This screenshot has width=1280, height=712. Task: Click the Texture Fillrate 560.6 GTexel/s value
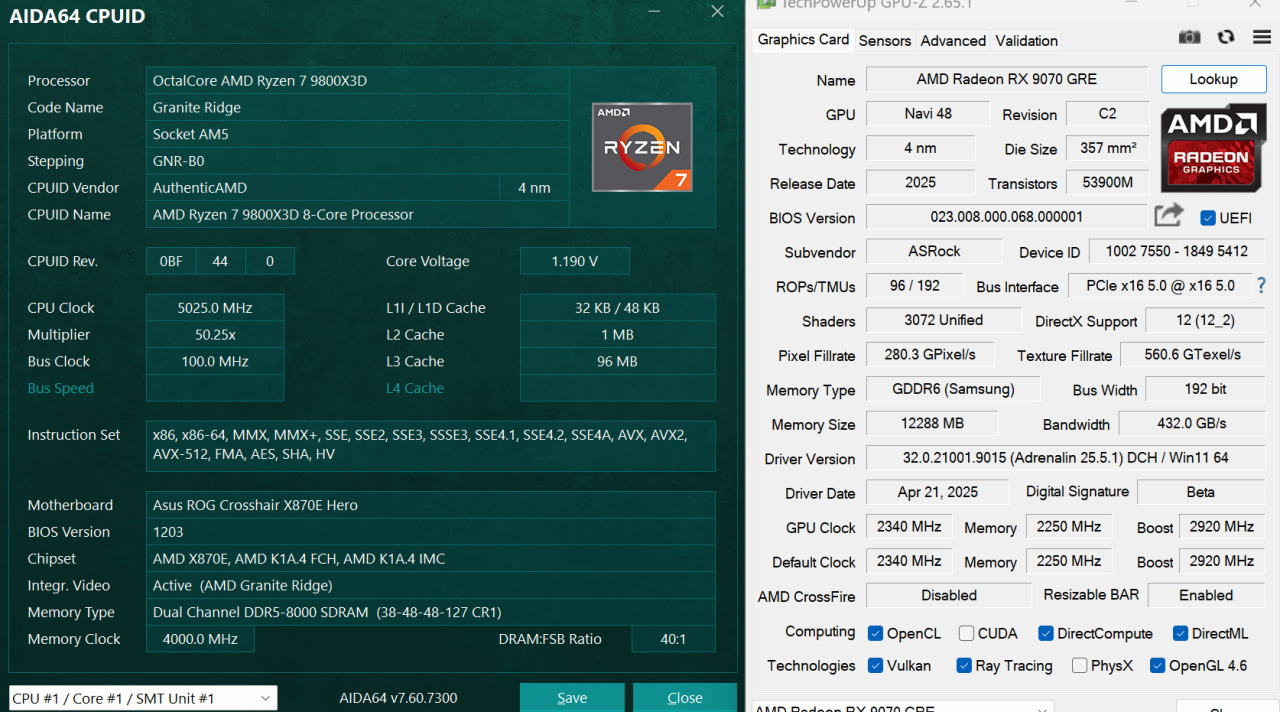(1191, 354)
